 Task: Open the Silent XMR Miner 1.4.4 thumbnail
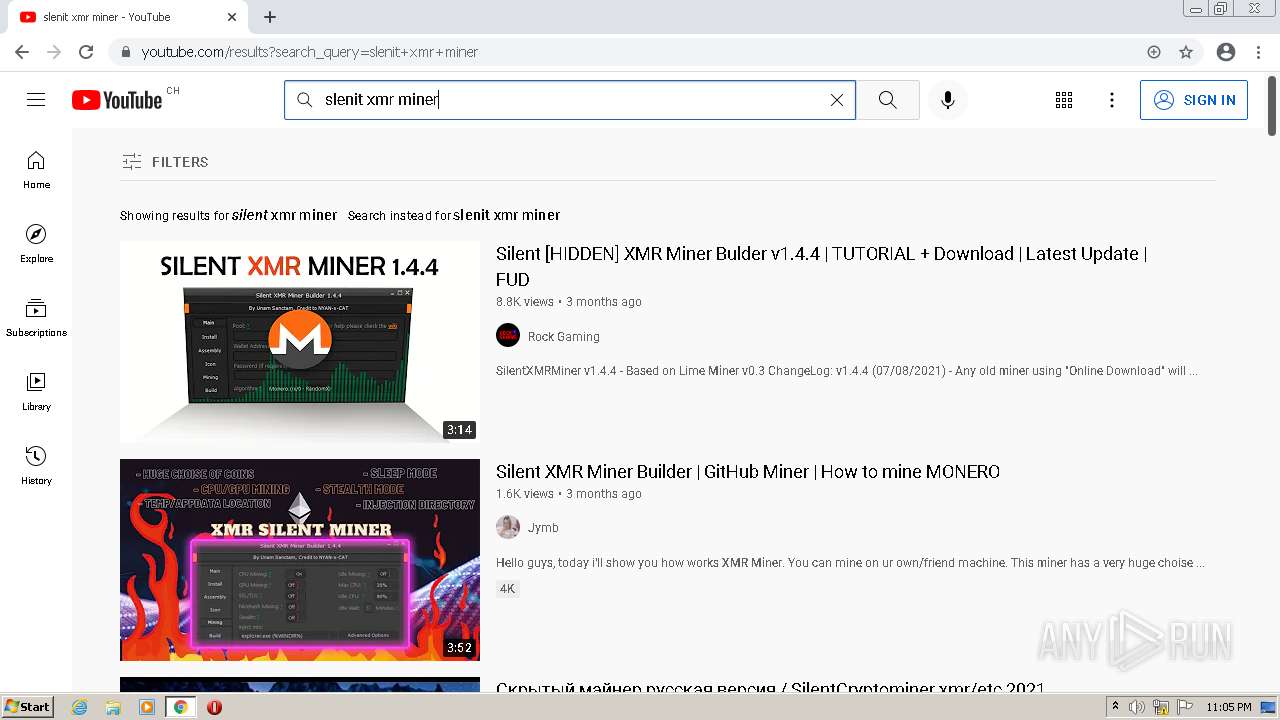point(300,342)
